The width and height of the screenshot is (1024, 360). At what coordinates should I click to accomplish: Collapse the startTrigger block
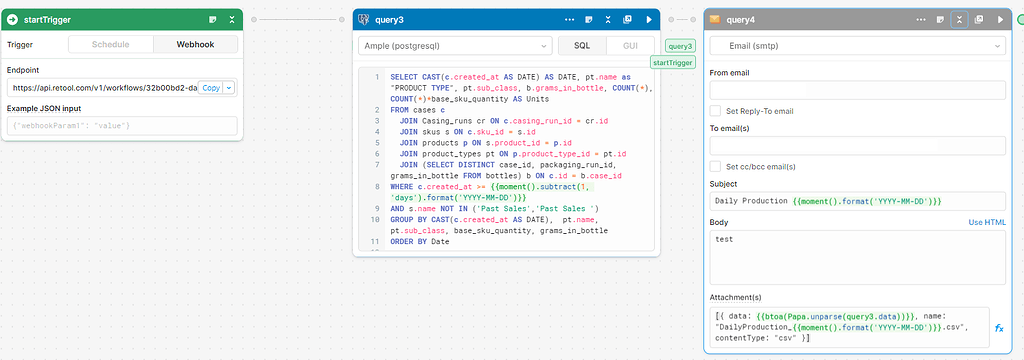pos(232,20)
